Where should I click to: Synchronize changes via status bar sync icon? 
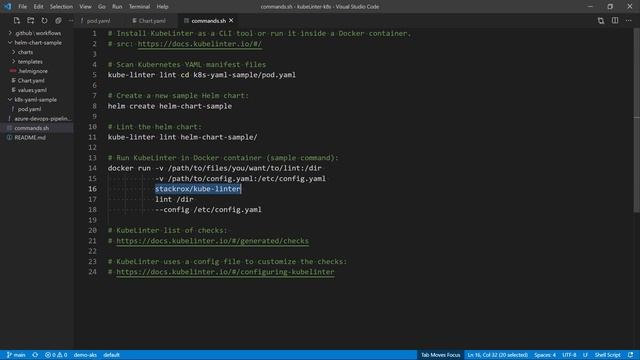coord(36,355)
